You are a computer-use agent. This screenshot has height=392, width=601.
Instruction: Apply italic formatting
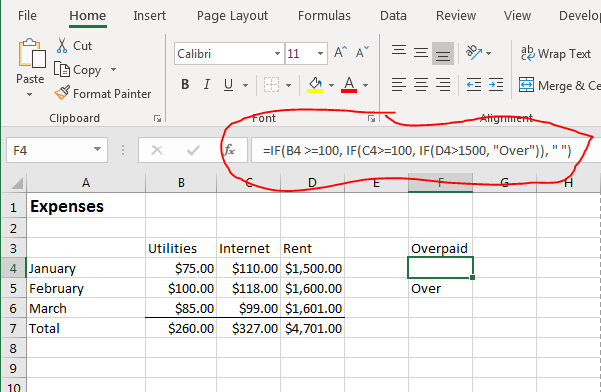pos(207,84)
